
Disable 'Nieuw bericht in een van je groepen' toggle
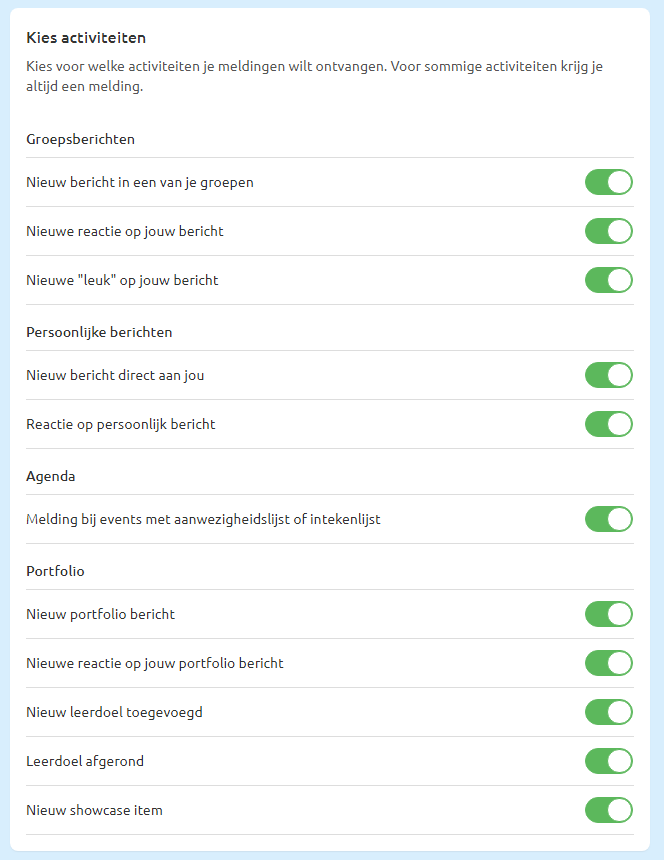pos(609,182)
